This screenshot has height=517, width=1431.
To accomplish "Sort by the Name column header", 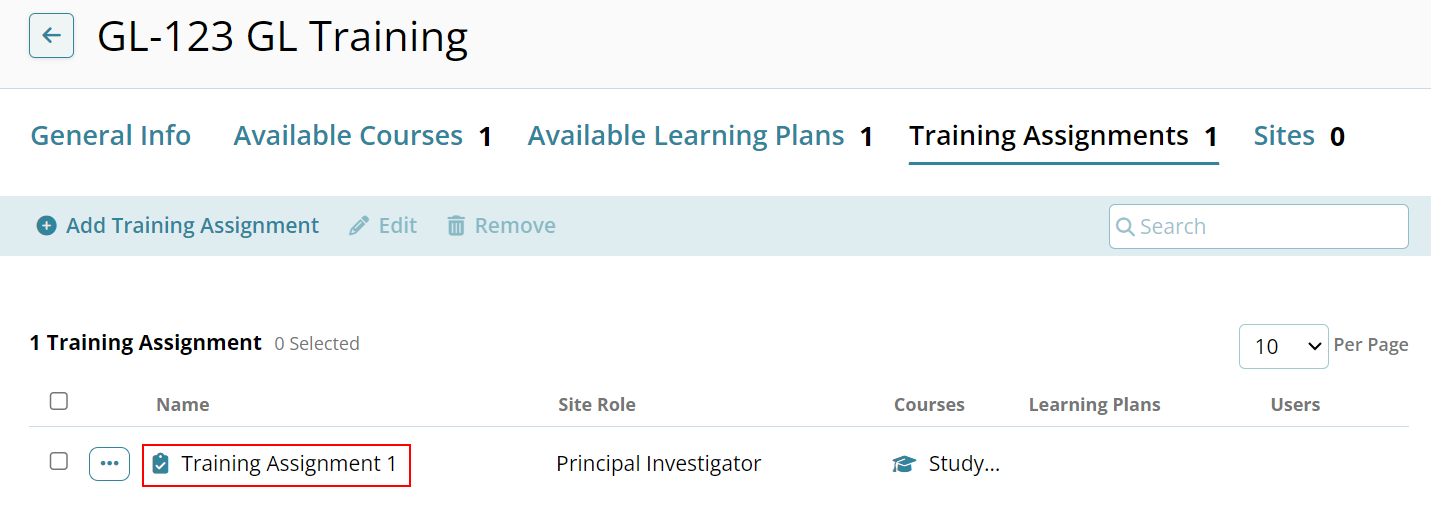I will [183, 405].
